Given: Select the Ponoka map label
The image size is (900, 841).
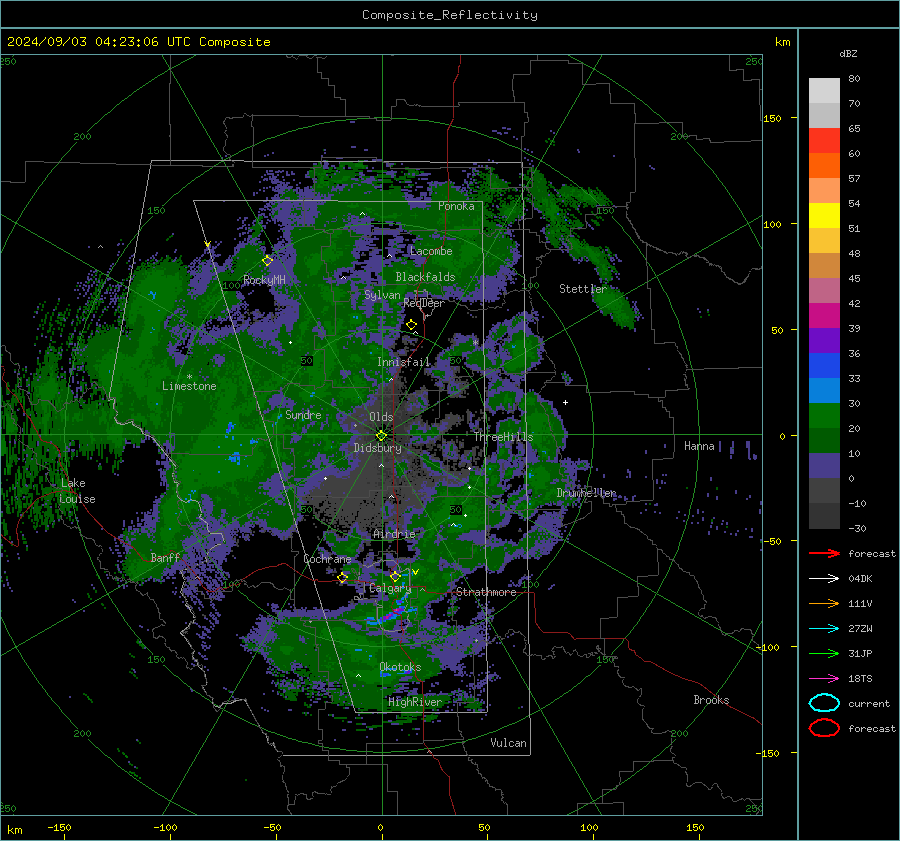Looking at the screenshot, I should click(x=456, y=206).
